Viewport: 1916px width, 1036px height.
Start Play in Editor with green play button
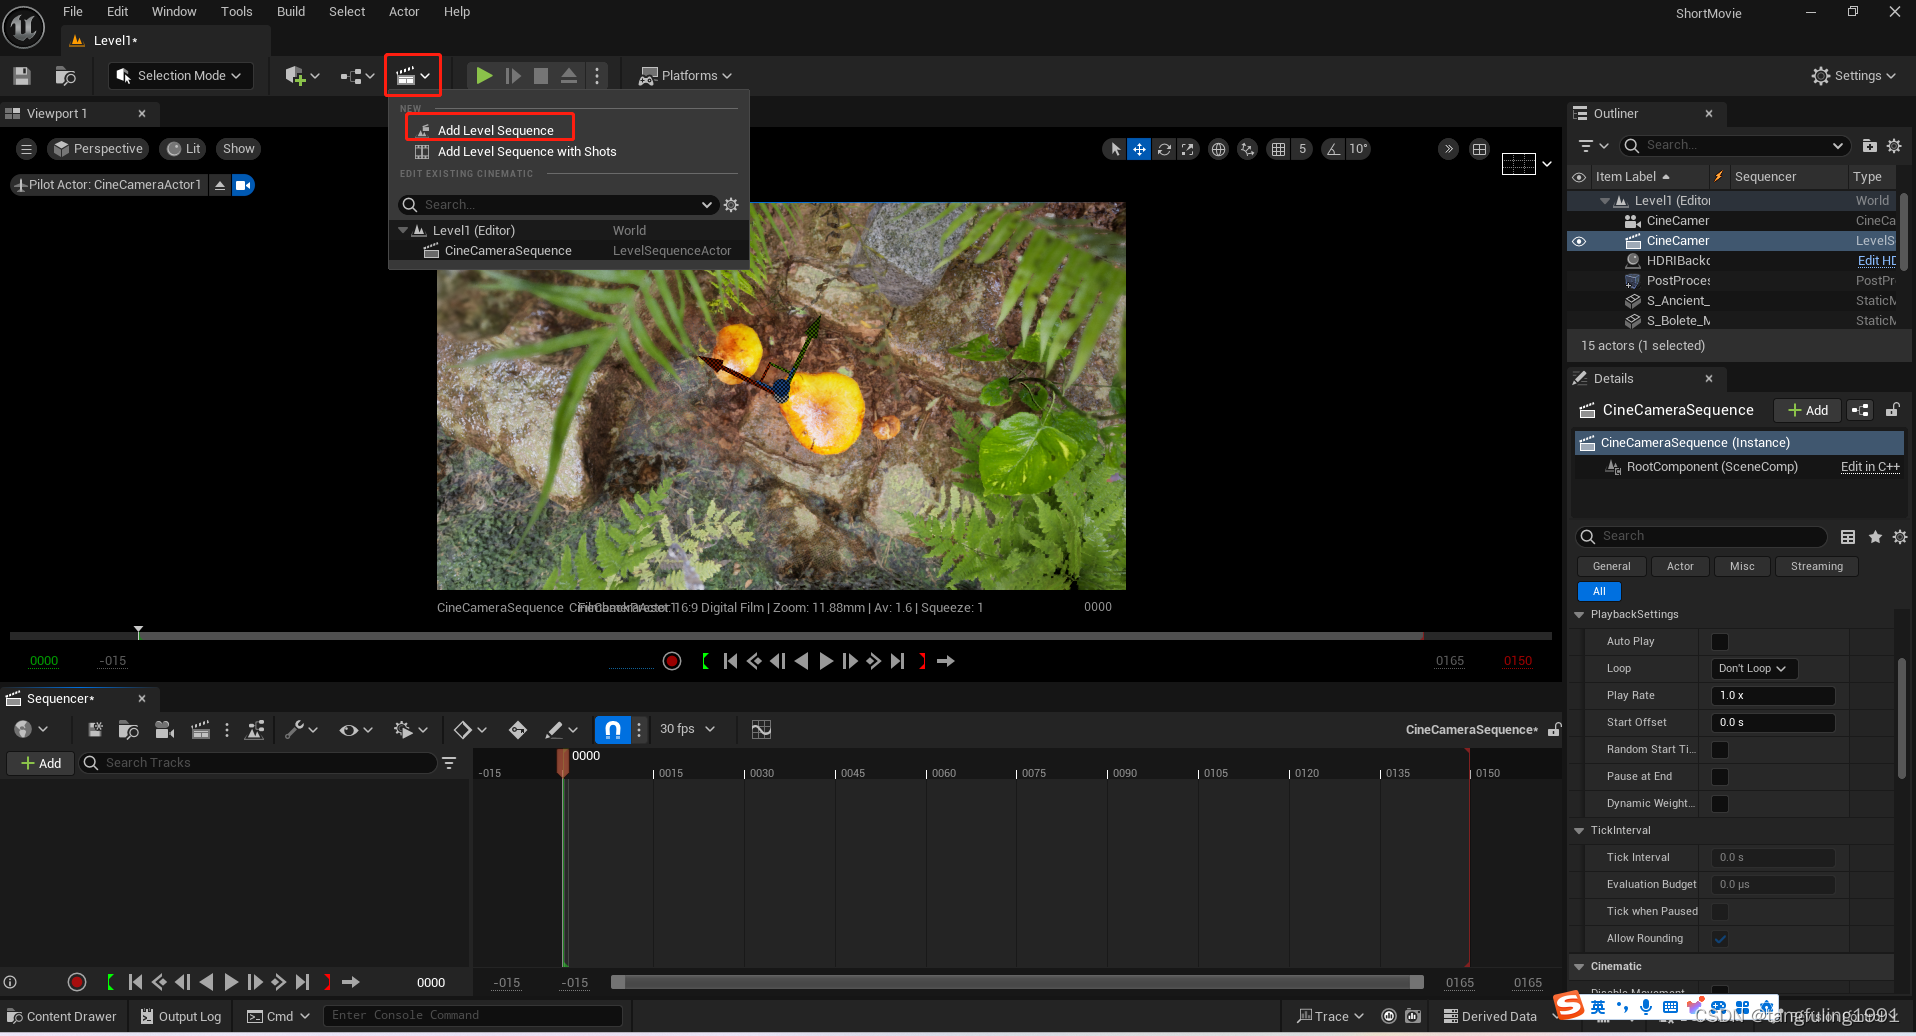484,76
